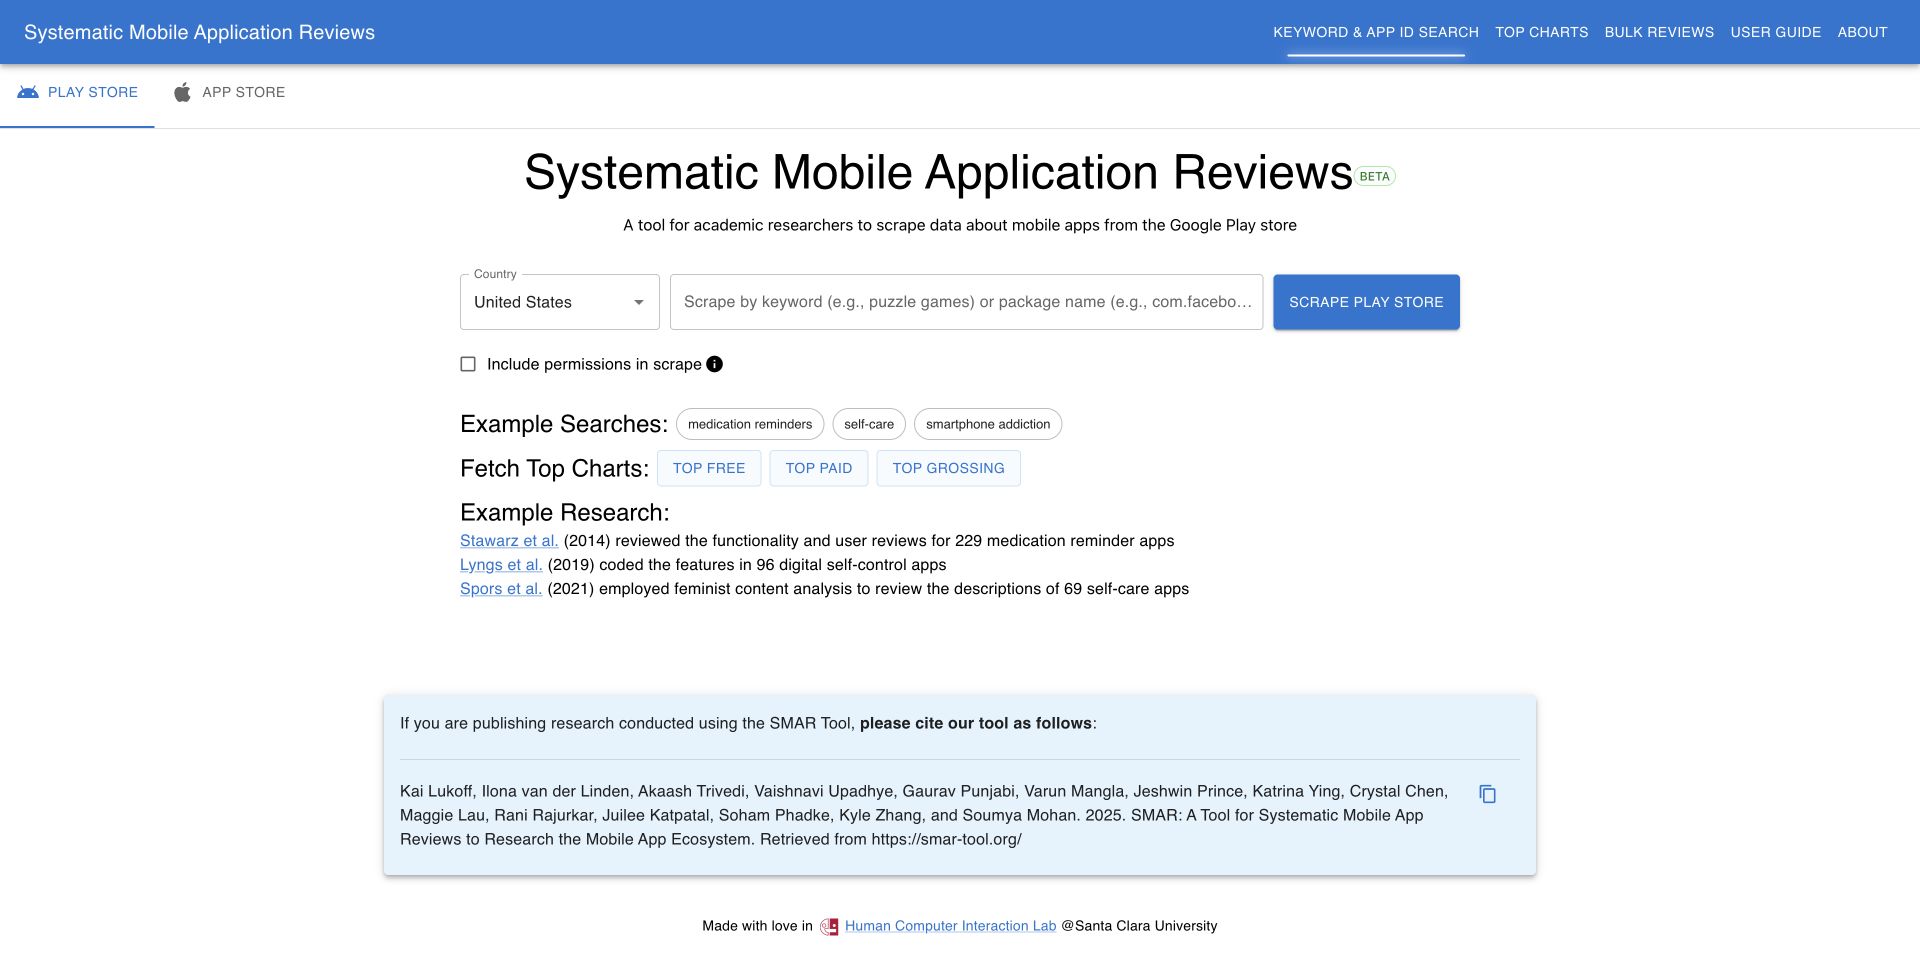This screenshot has height=958, width=1920.
Task: Fetch the Top Grossing chart
Action: coord(948,468)
